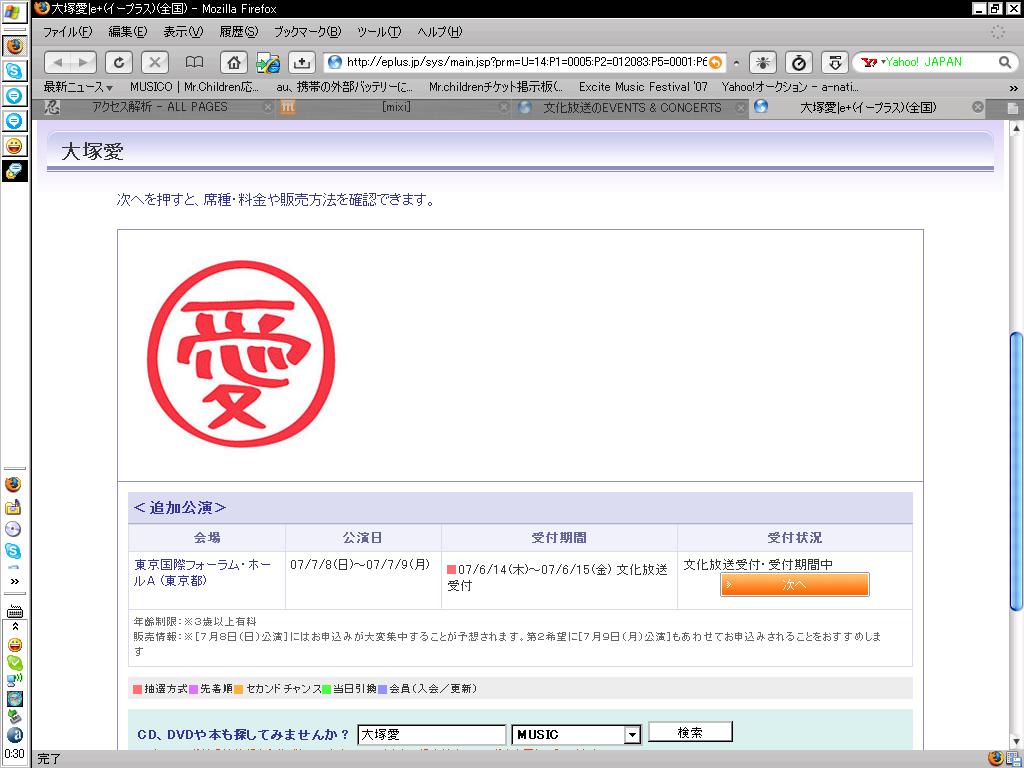
Task: Switch to アクセス解析 - ALL PAGES tab
Action: coord(159,107)
